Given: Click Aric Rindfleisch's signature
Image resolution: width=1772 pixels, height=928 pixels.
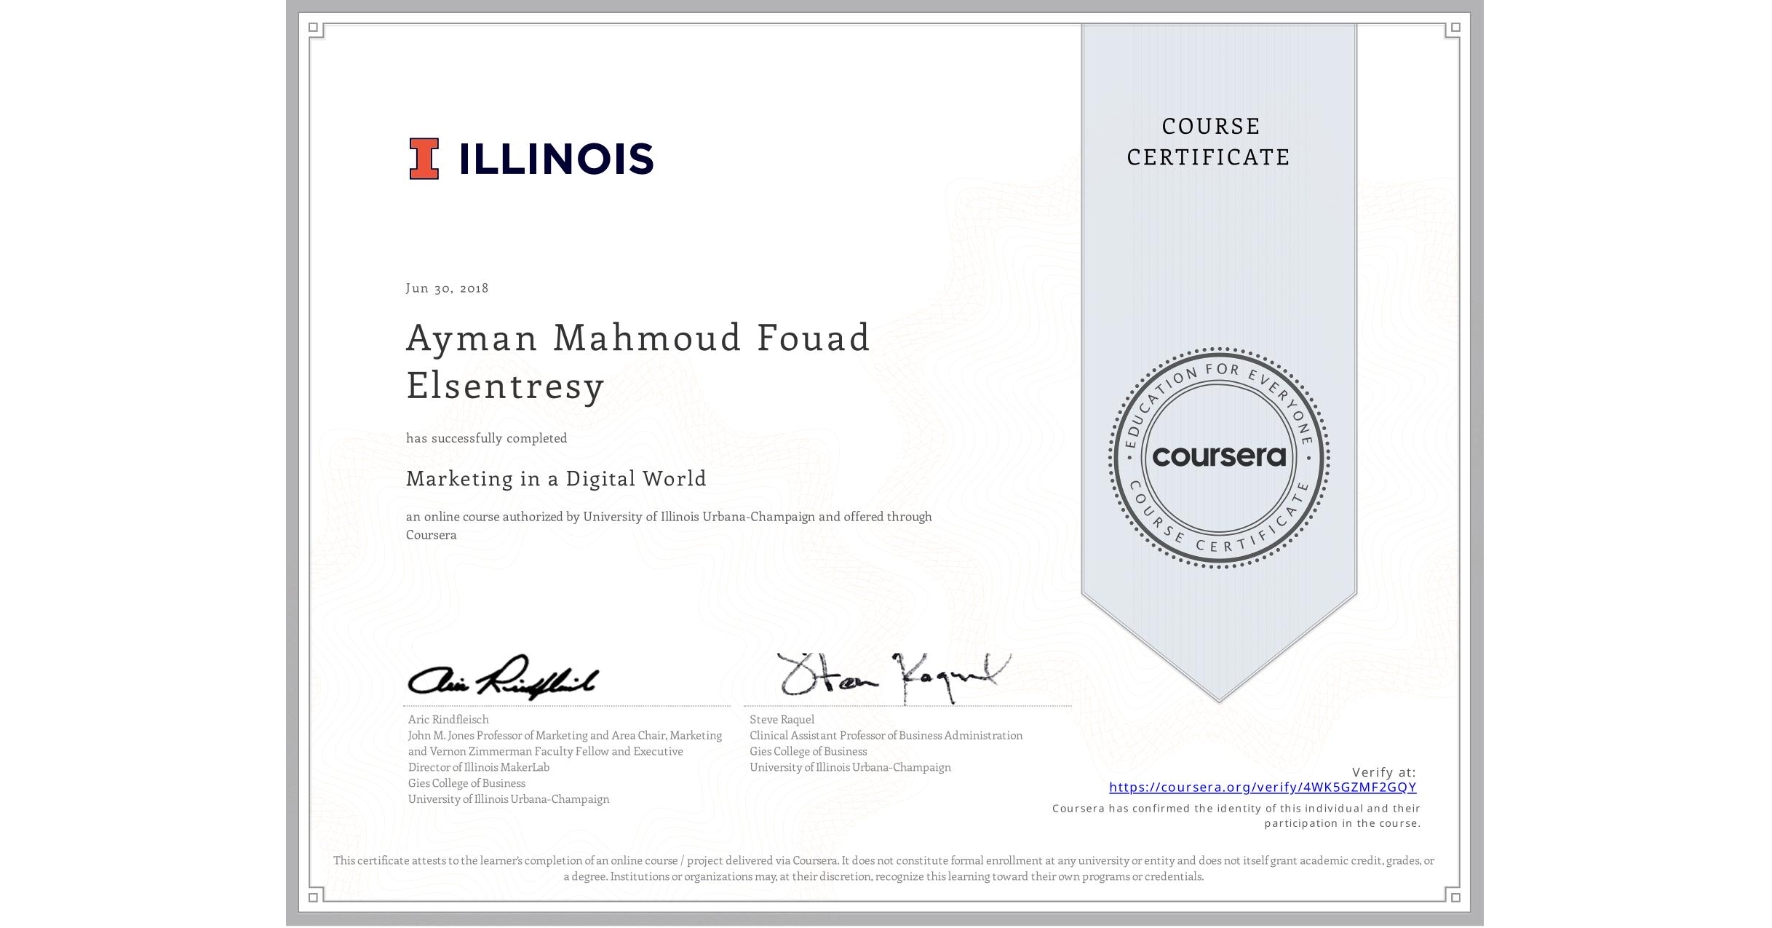Looking at the screenshot, I should (502, 678).
